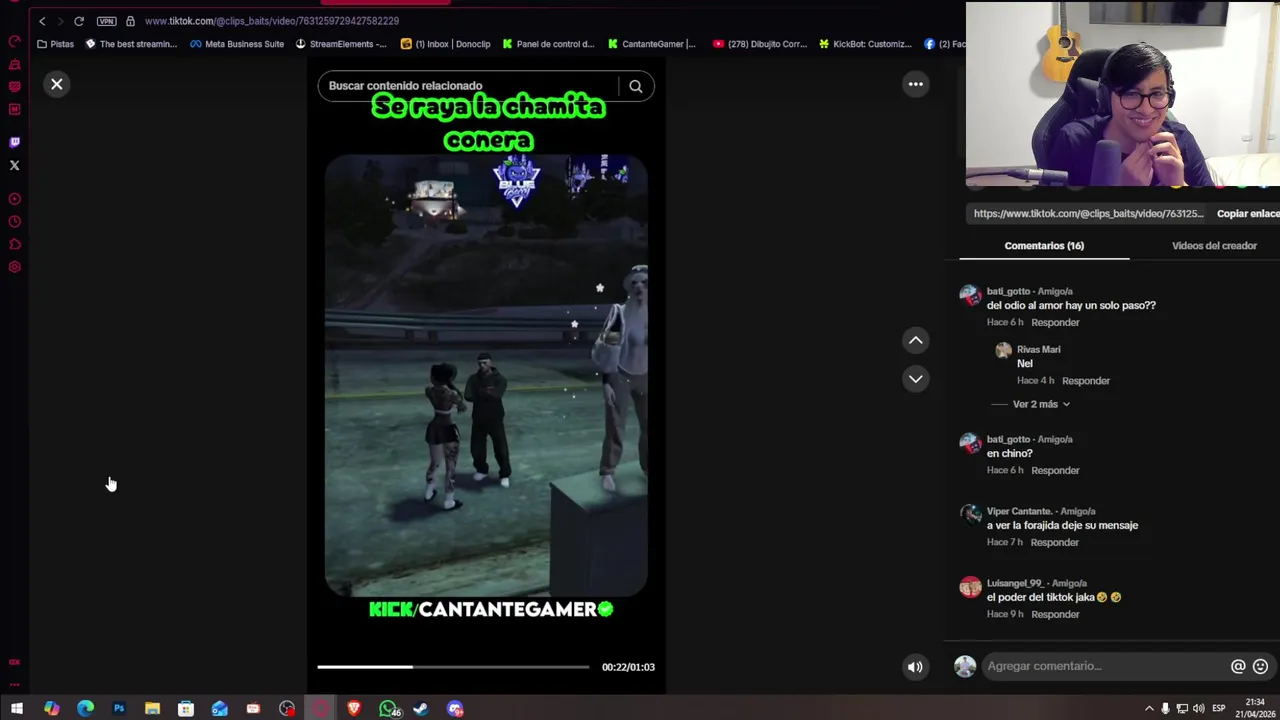Viewport: 1280px width, 720px height.
Task: Open OBS Studio from taskbar
Action: 287,709
